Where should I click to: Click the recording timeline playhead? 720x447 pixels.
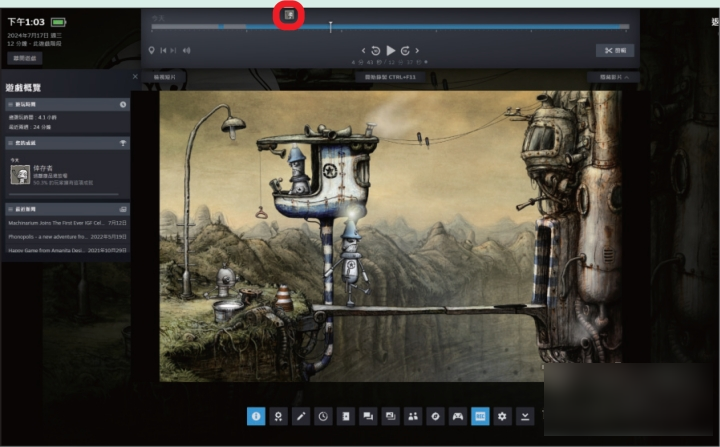pos(330,26)
